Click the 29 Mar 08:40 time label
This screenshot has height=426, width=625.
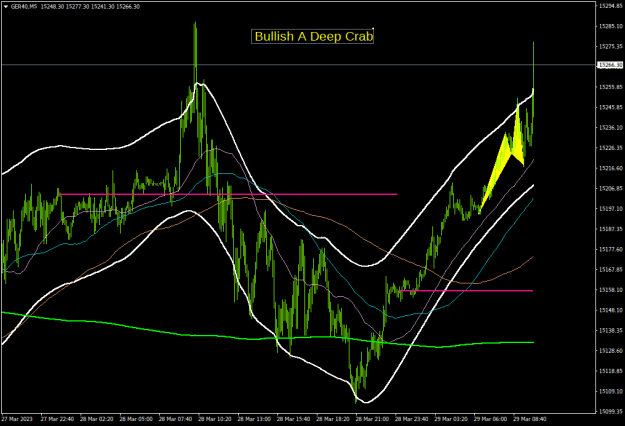529,419
